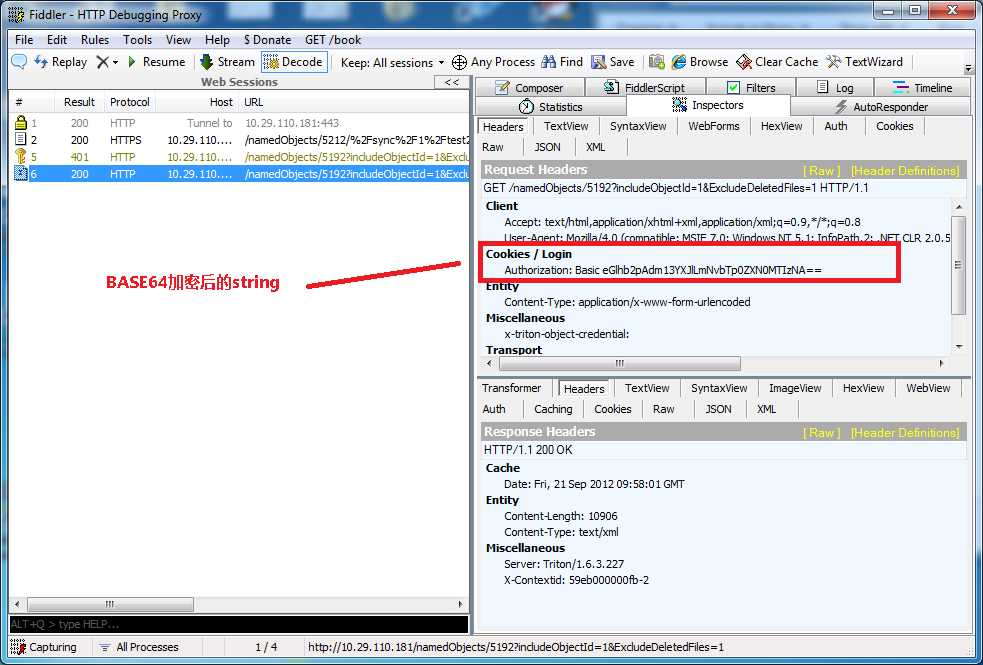Viewport: 983px width, 665px height.
Task: Click [Raw] link in Request Headers
Action: (822, 170)
